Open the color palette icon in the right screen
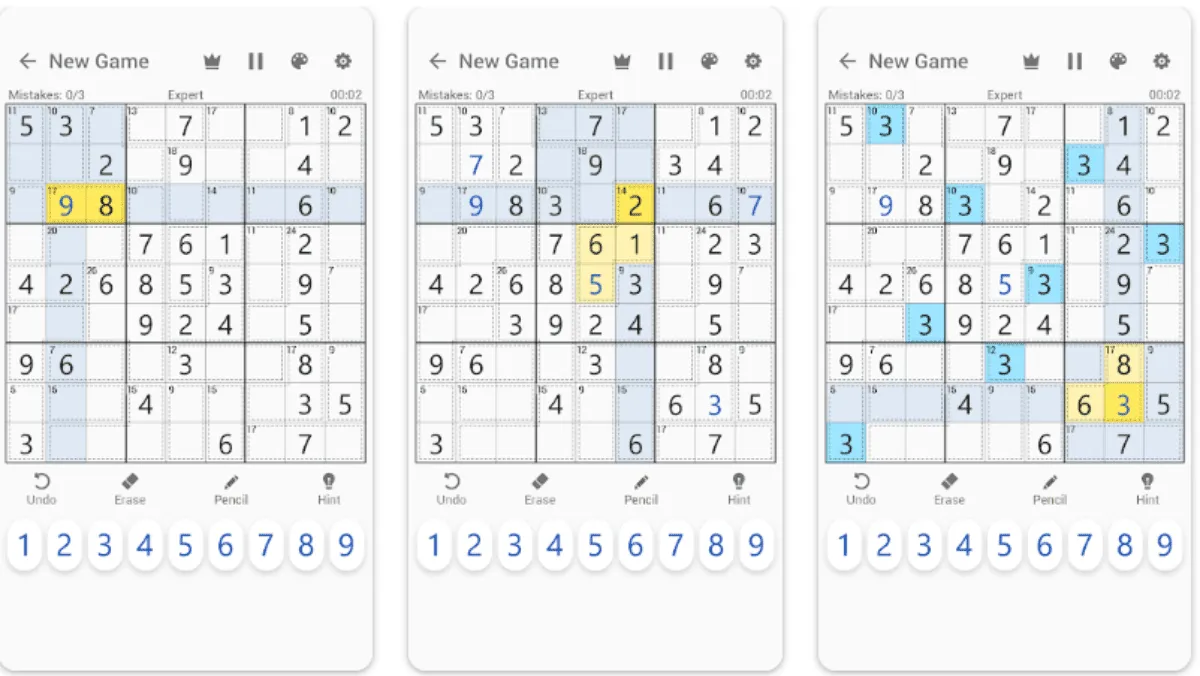 click(x=1118, y=61)
